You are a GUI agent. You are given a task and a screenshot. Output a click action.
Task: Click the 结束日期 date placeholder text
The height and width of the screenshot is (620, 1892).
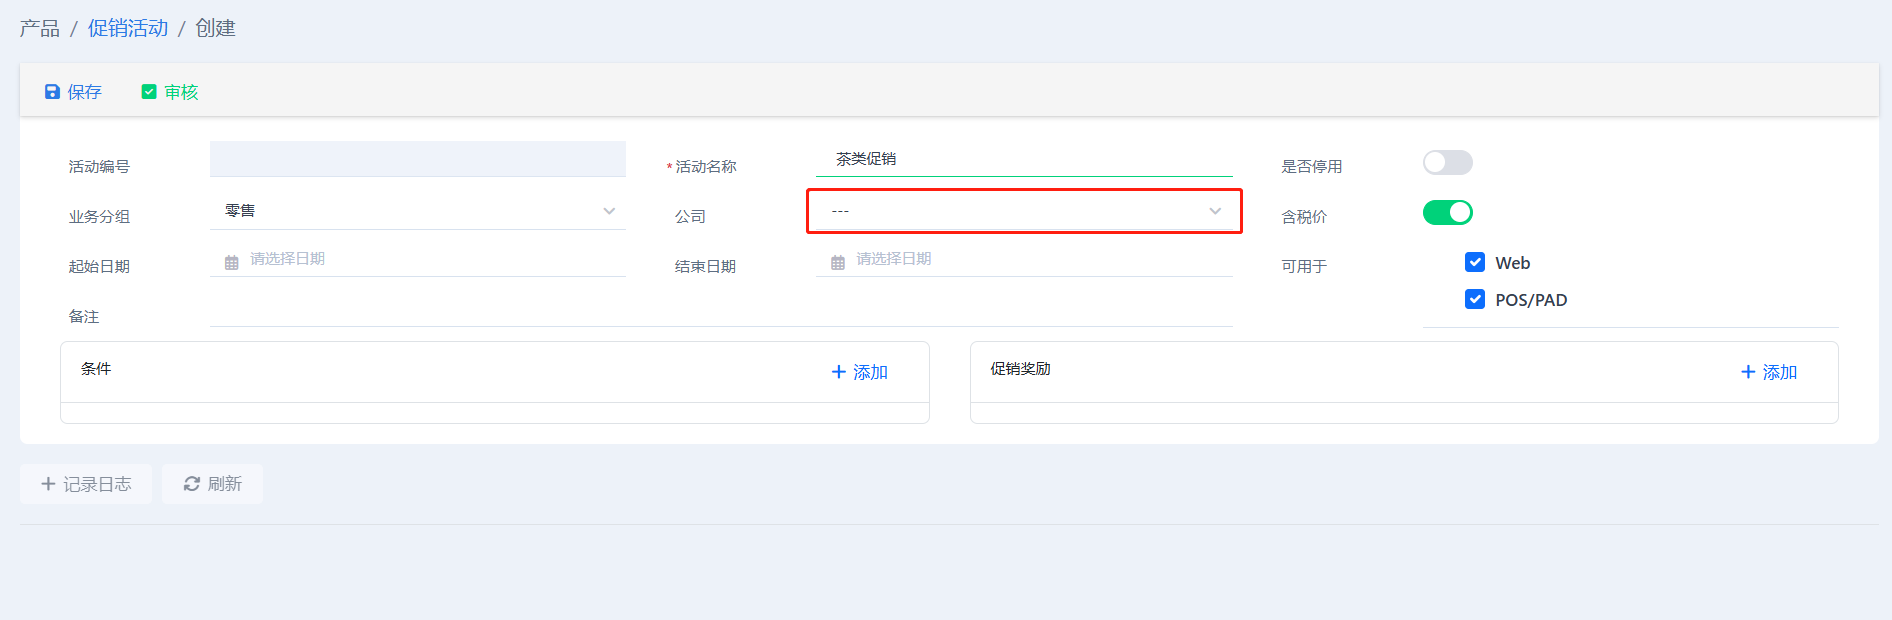(894, 259)
